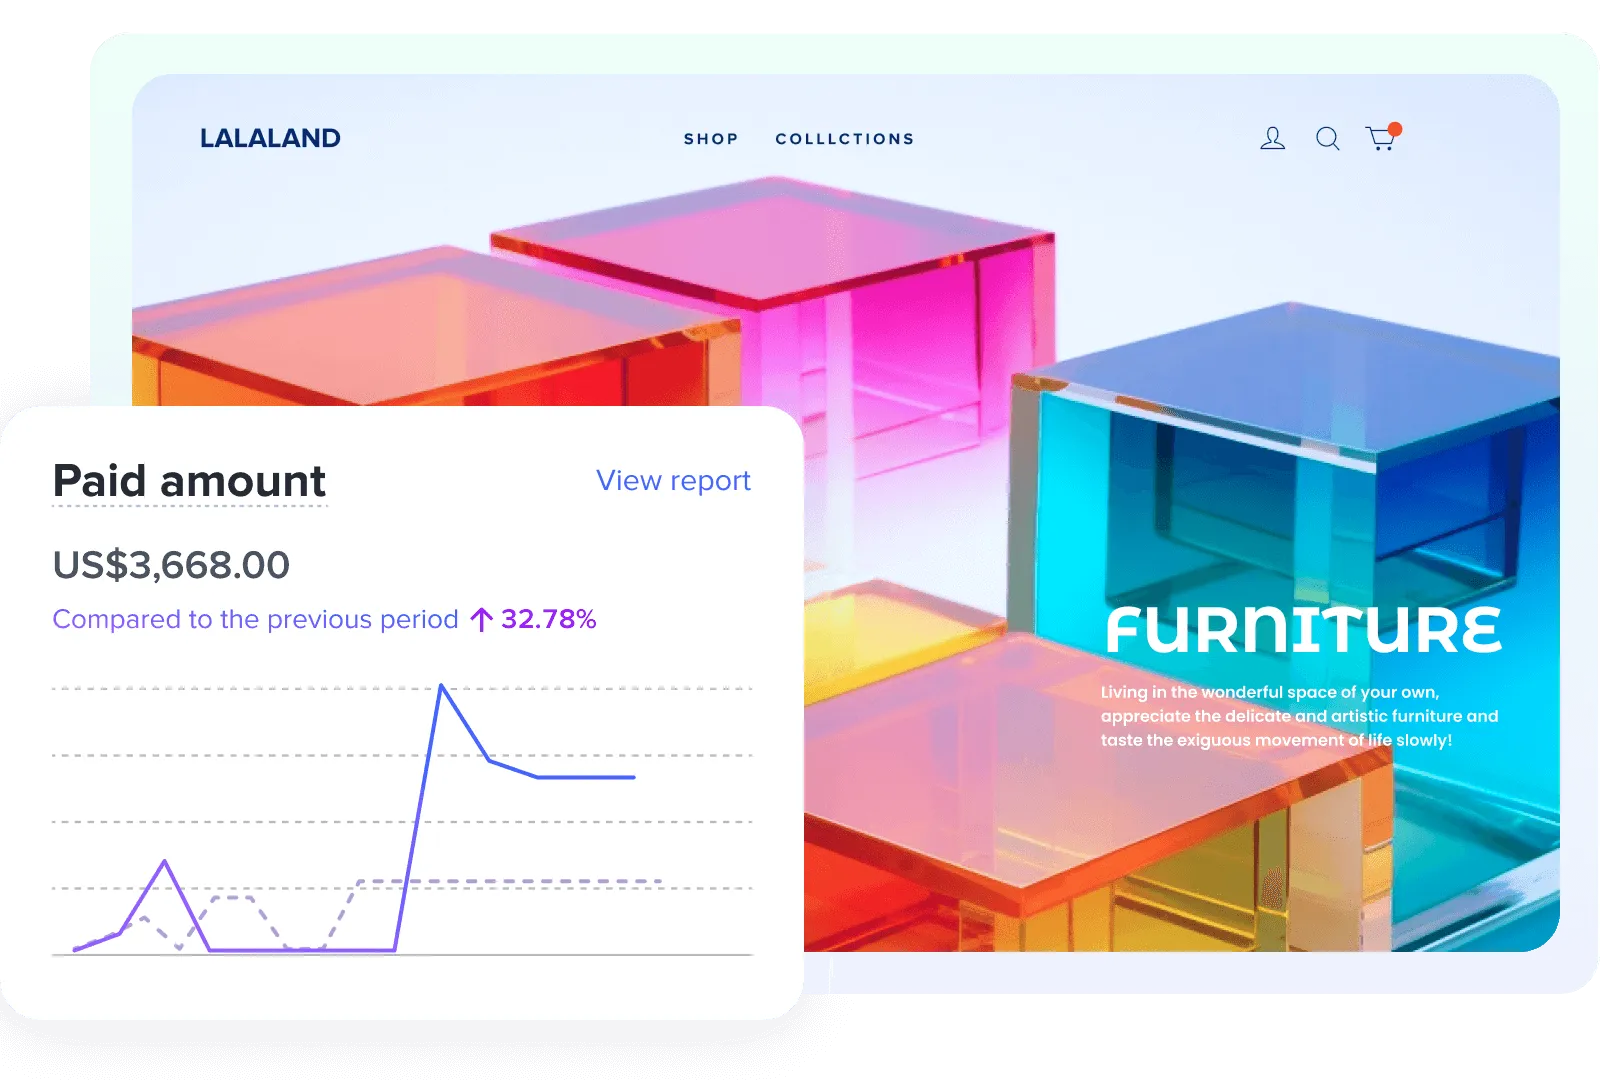The width and height of the screenshot is (1600, 1080).
Task: Click the furniture description paragraph
Action: pyautogui.click(x=1299, y=716)
